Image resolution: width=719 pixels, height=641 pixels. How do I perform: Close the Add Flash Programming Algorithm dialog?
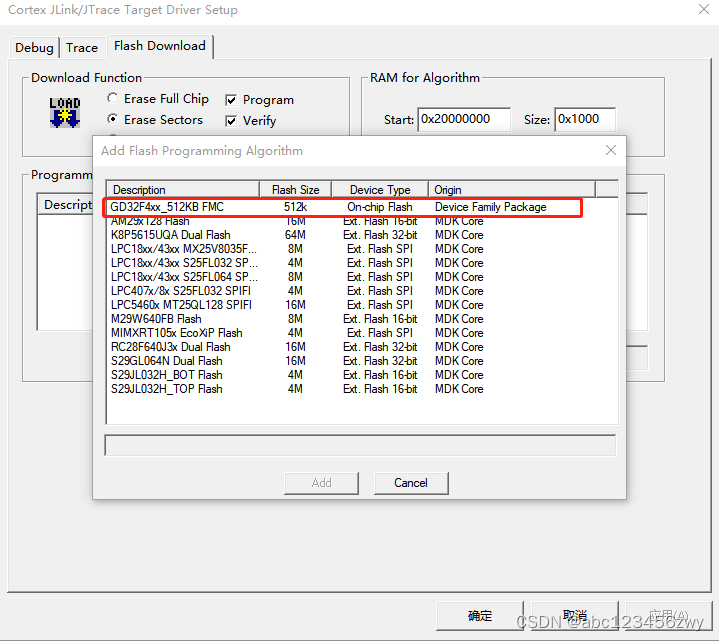(610, 150)
